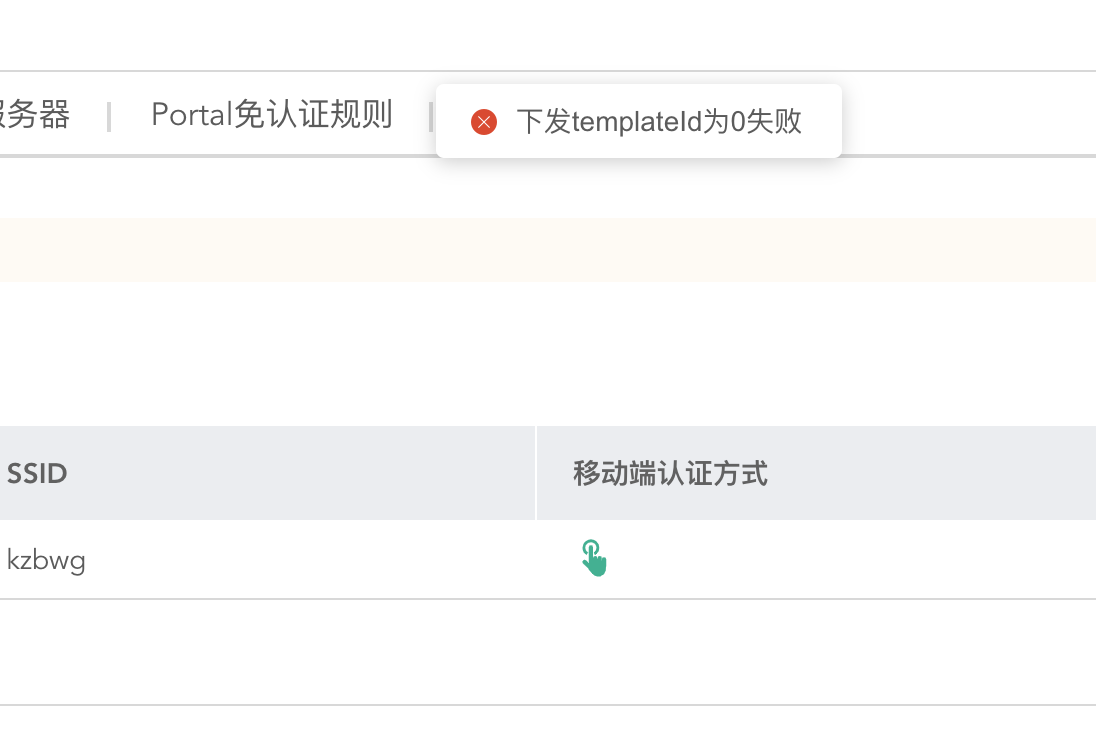Click the tab bar area right of the toast
Image resolution: width=1096 pixels, height=750 pixels.
(970, 115)
